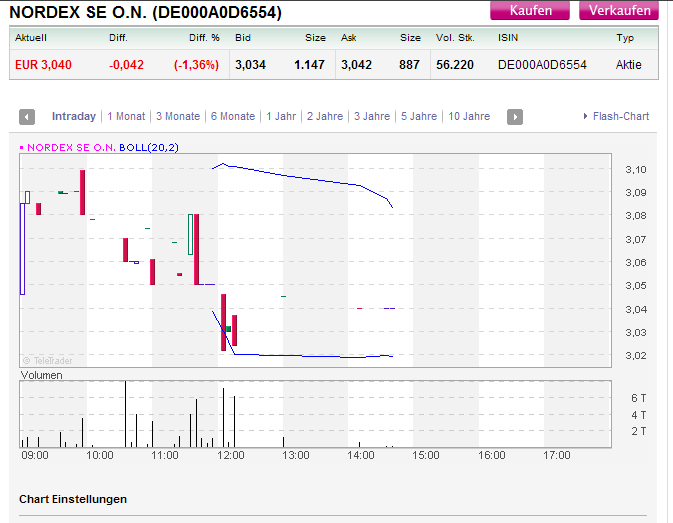Screen dimensions: 673x523
Task: Click the volume value 56.220
Action: [x=455, y=65]
